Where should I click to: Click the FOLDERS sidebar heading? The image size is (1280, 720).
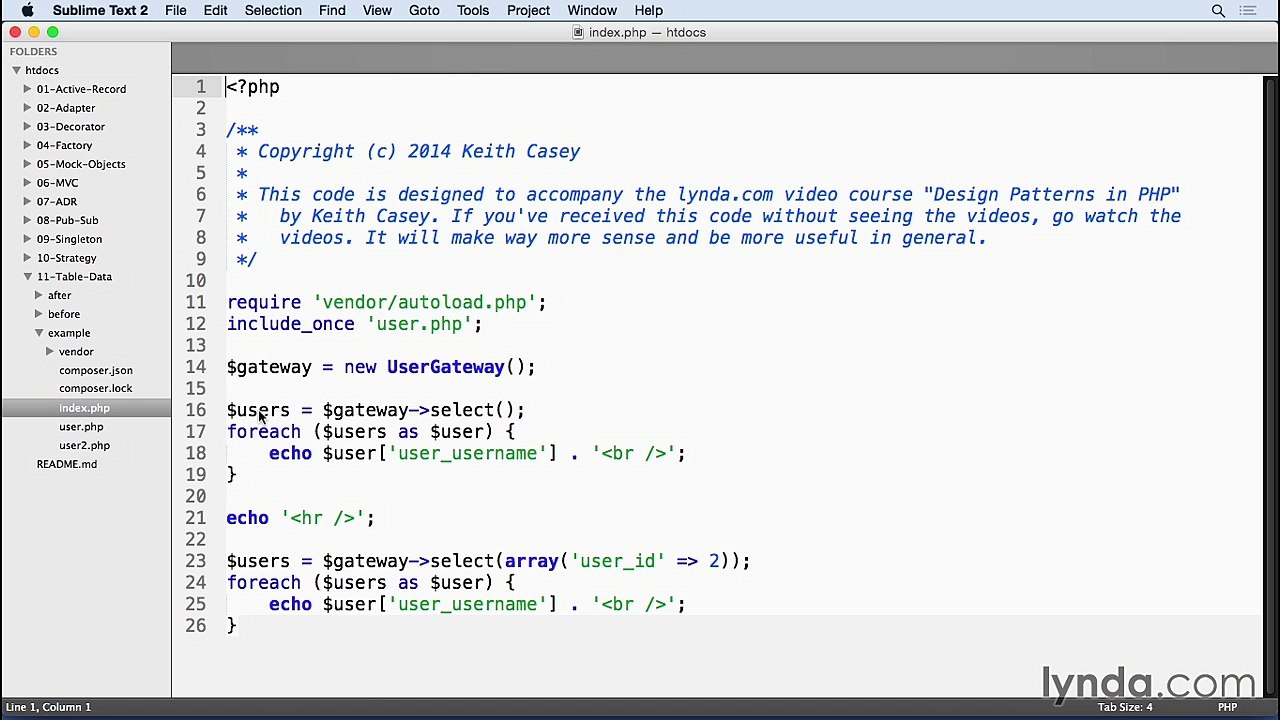[34, 51]
